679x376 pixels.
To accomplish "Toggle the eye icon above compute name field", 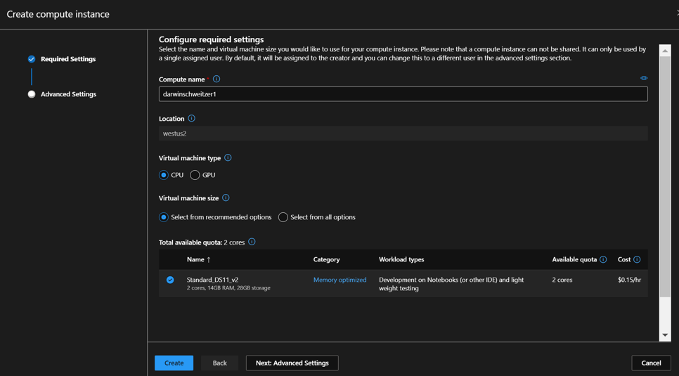I will click(x=644, y=78).
